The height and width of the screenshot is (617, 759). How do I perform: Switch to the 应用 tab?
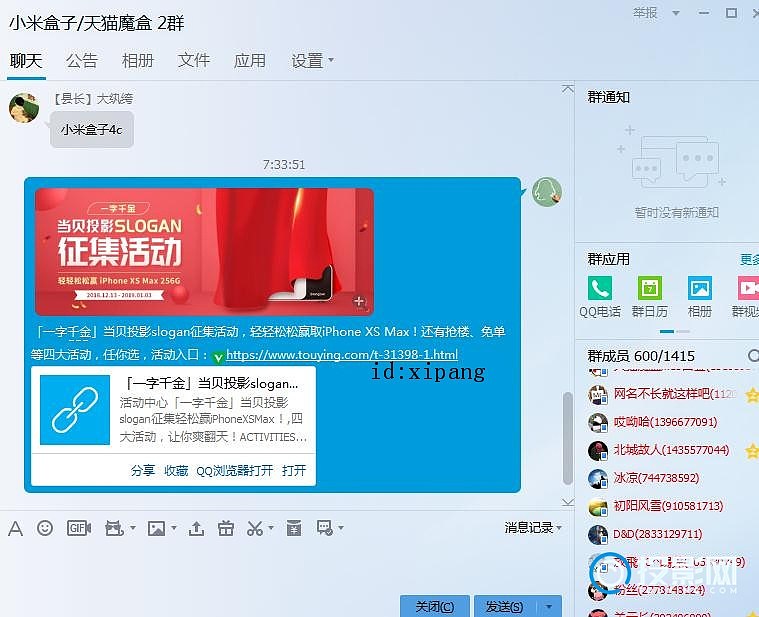tap(250, 61)
